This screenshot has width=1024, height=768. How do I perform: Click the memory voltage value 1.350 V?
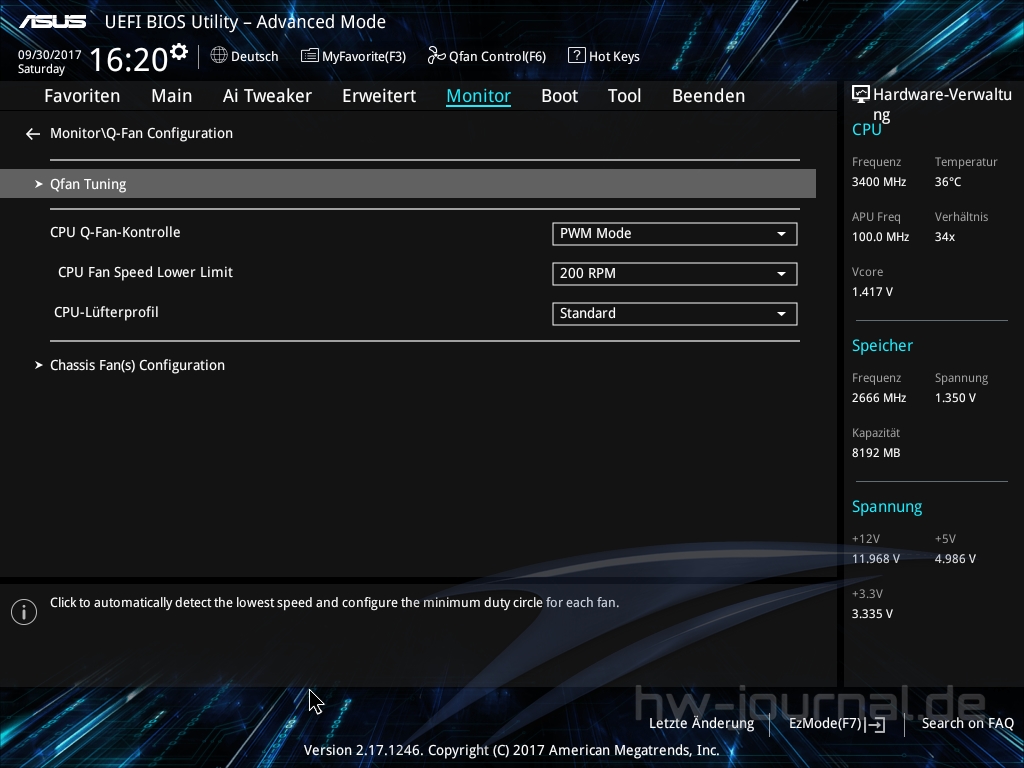point(955,398)
